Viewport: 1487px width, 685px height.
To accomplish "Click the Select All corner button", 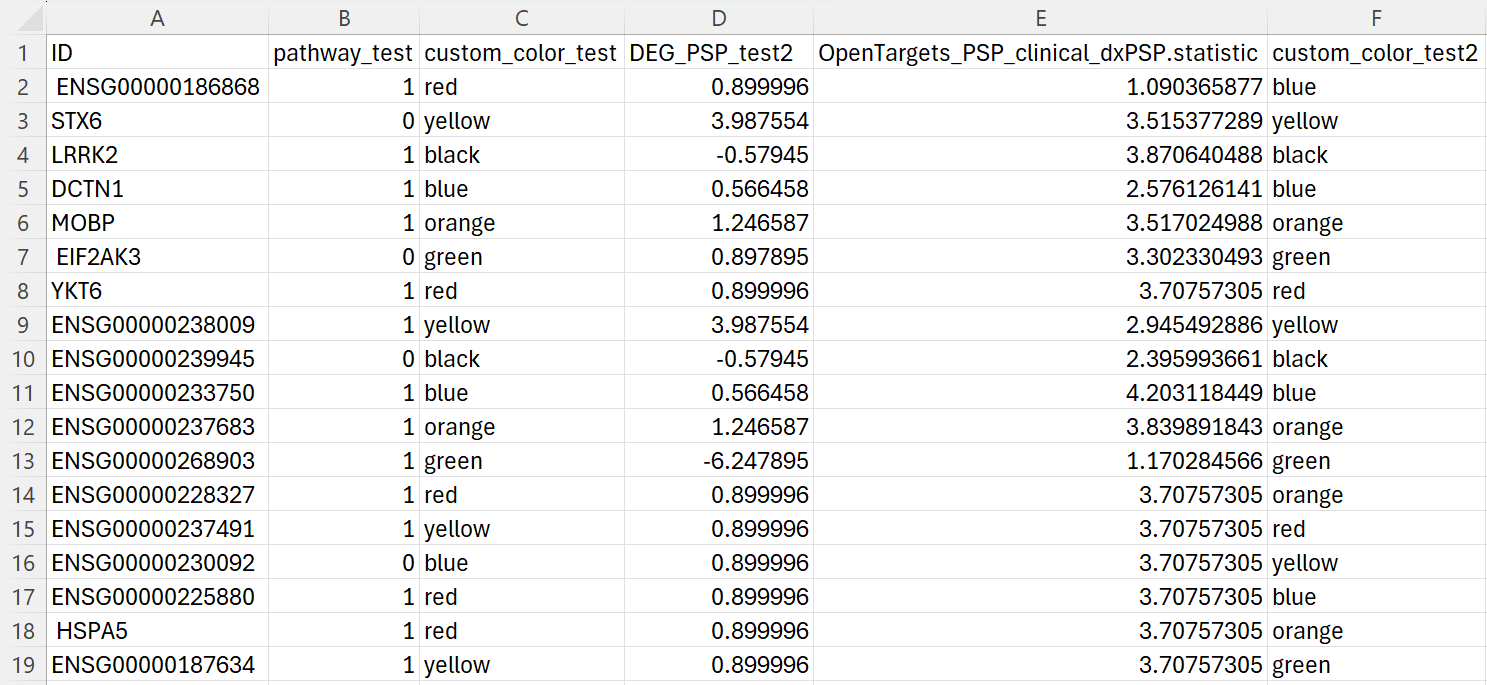I will [24, 17].
